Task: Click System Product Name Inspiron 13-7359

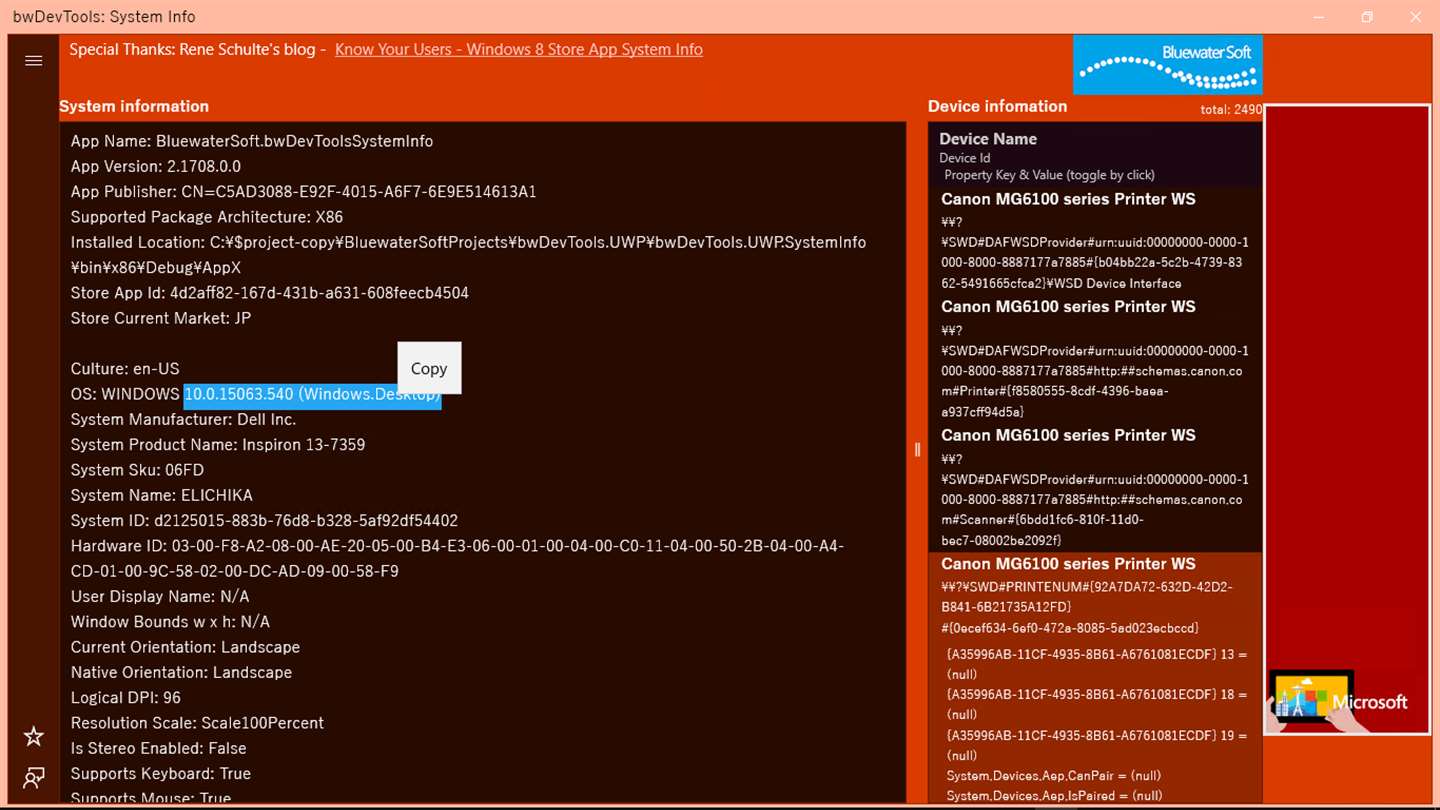Action: click(x=218, y=444)
